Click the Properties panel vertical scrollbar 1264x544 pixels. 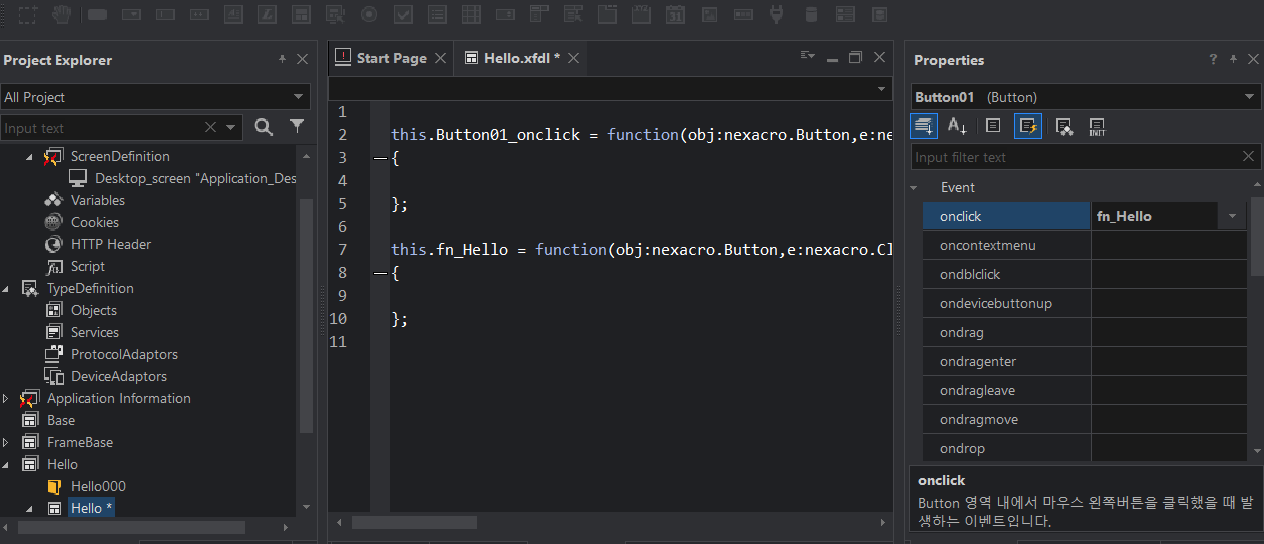(x=1256, y=236)
